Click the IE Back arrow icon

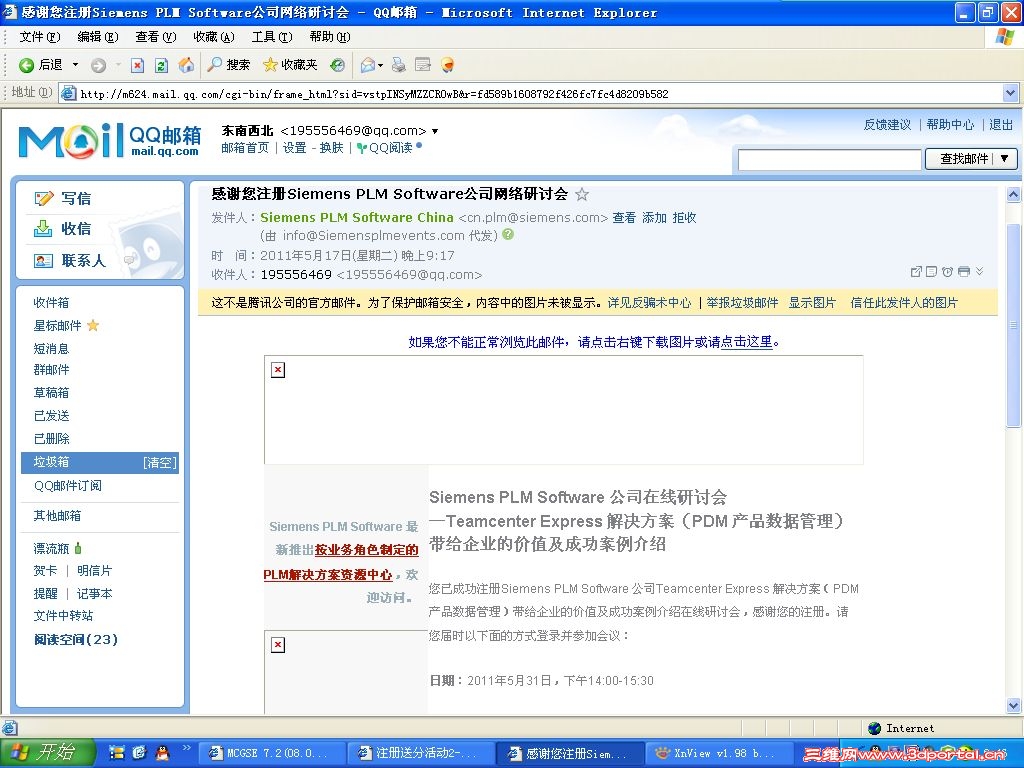[x=26, y=65]
